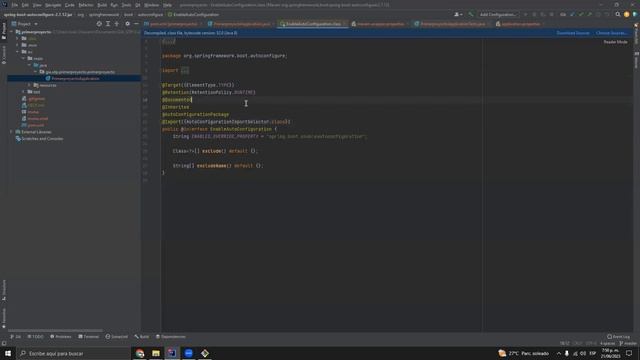The image size is (640, 360).
Task: Collapse the java folder in Project tree
Action: pos(29,65)
